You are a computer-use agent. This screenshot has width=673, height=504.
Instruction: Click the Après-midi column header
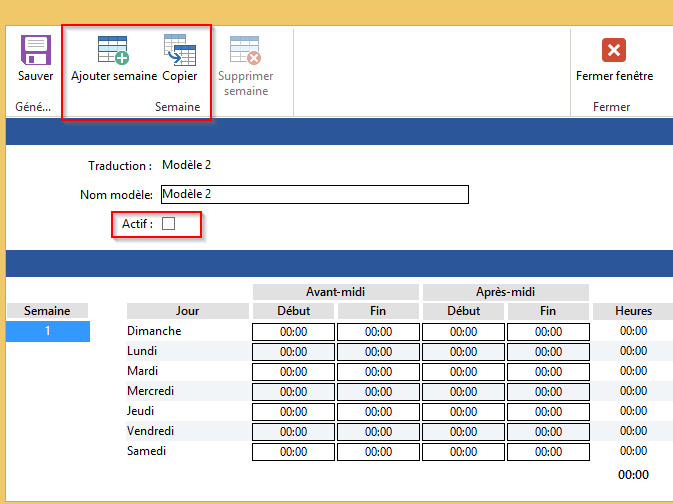505,292
